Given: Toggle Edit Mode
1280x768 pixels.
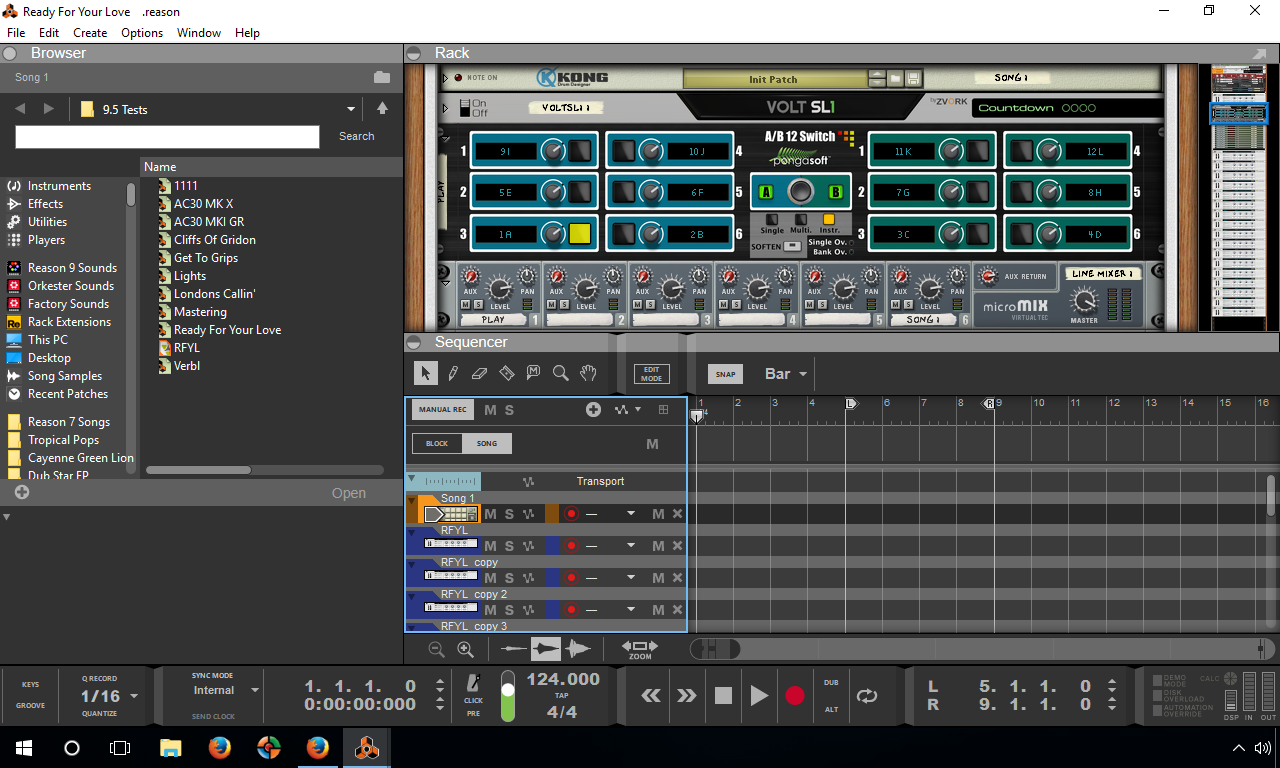Looking at the screenshot, I should pyautogui.click(x=651, y=374).
